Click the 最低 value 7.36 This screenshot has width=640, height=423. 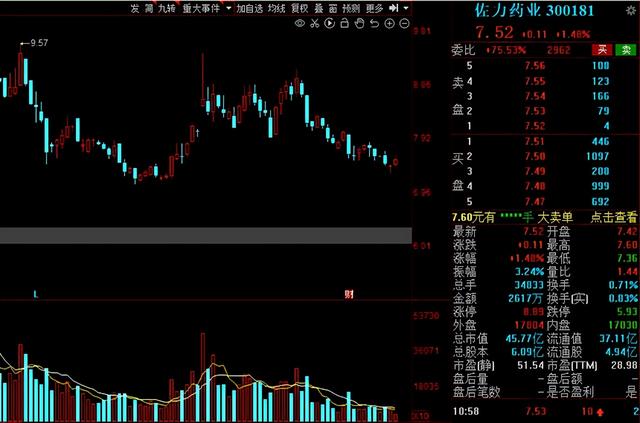tap(627, 258)
